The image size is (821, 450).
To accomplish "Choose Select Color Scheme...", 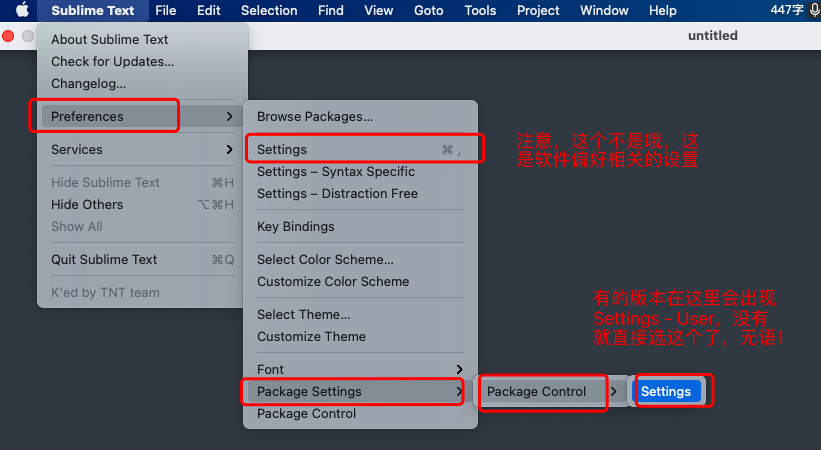I will point(360,259).
